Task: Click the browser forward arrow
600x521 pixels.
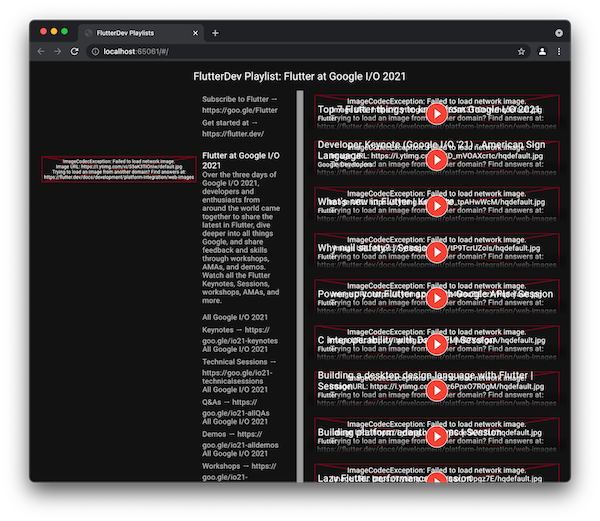Action: pos(58,51)
